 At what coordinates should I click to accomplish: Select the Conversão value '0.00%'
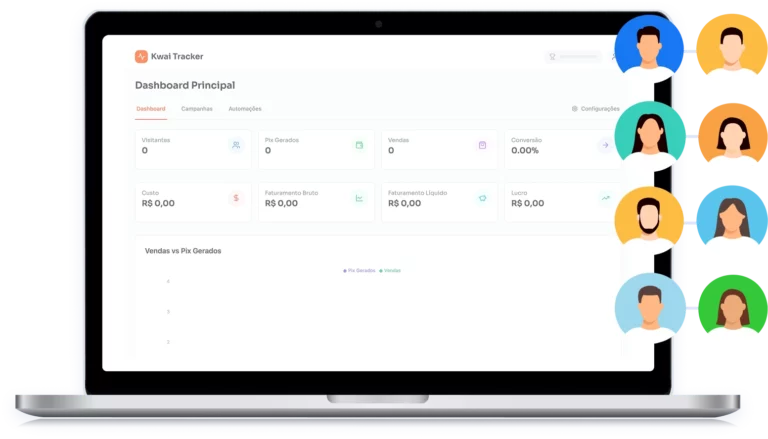[x=525, y=150]
